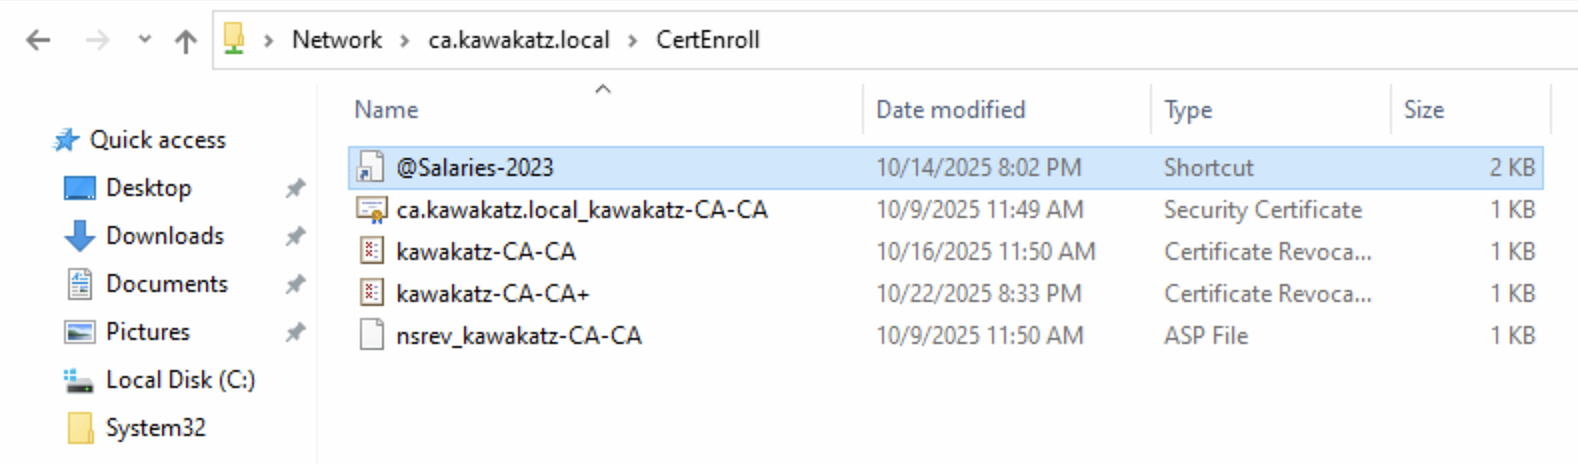Navigate to ca.kawakatz.local in breadcrumb
This screenshot has height=464, width=1578.
tap(518, 40)
